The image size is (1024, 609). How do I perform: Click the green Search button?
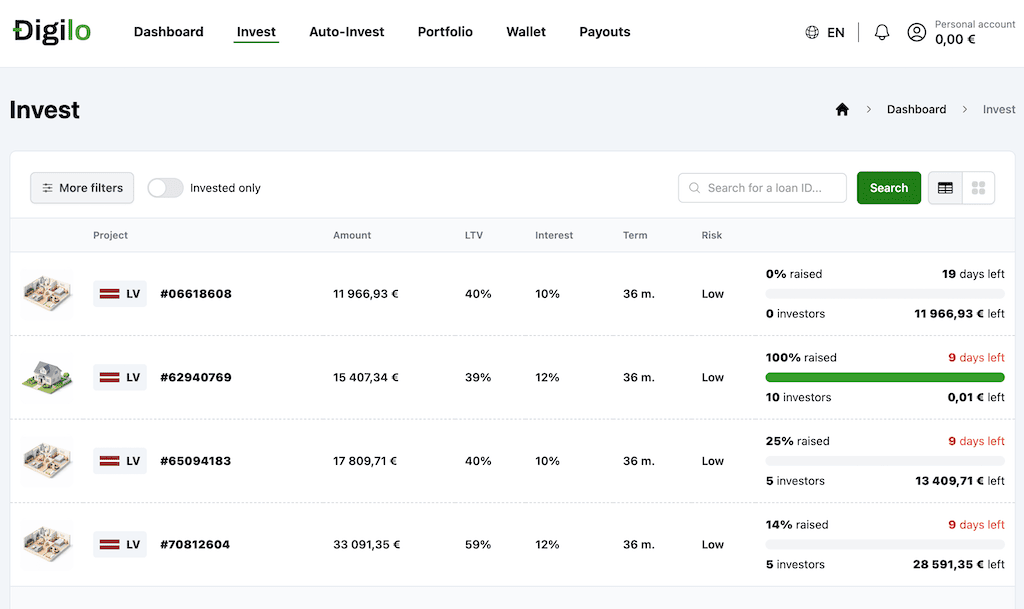pos(889,188)
